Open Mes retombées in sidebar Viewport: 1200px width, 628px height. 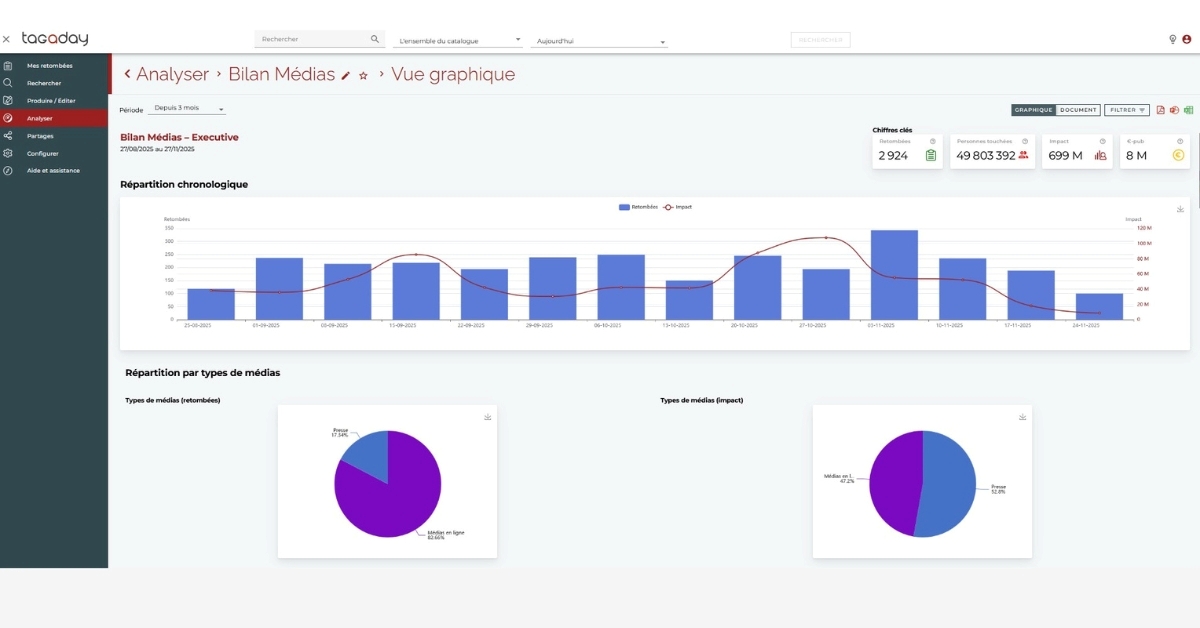point(49,66)
